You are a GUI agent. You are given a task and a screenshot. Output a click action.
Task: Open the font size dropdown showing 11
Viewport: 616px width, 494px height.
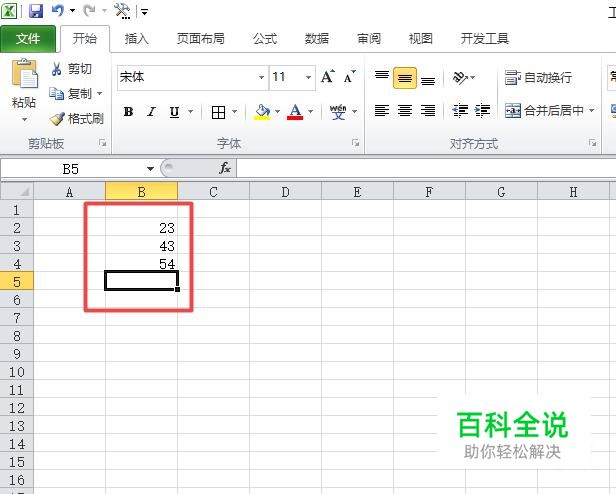pyautogui.click(x=308, y=77)
